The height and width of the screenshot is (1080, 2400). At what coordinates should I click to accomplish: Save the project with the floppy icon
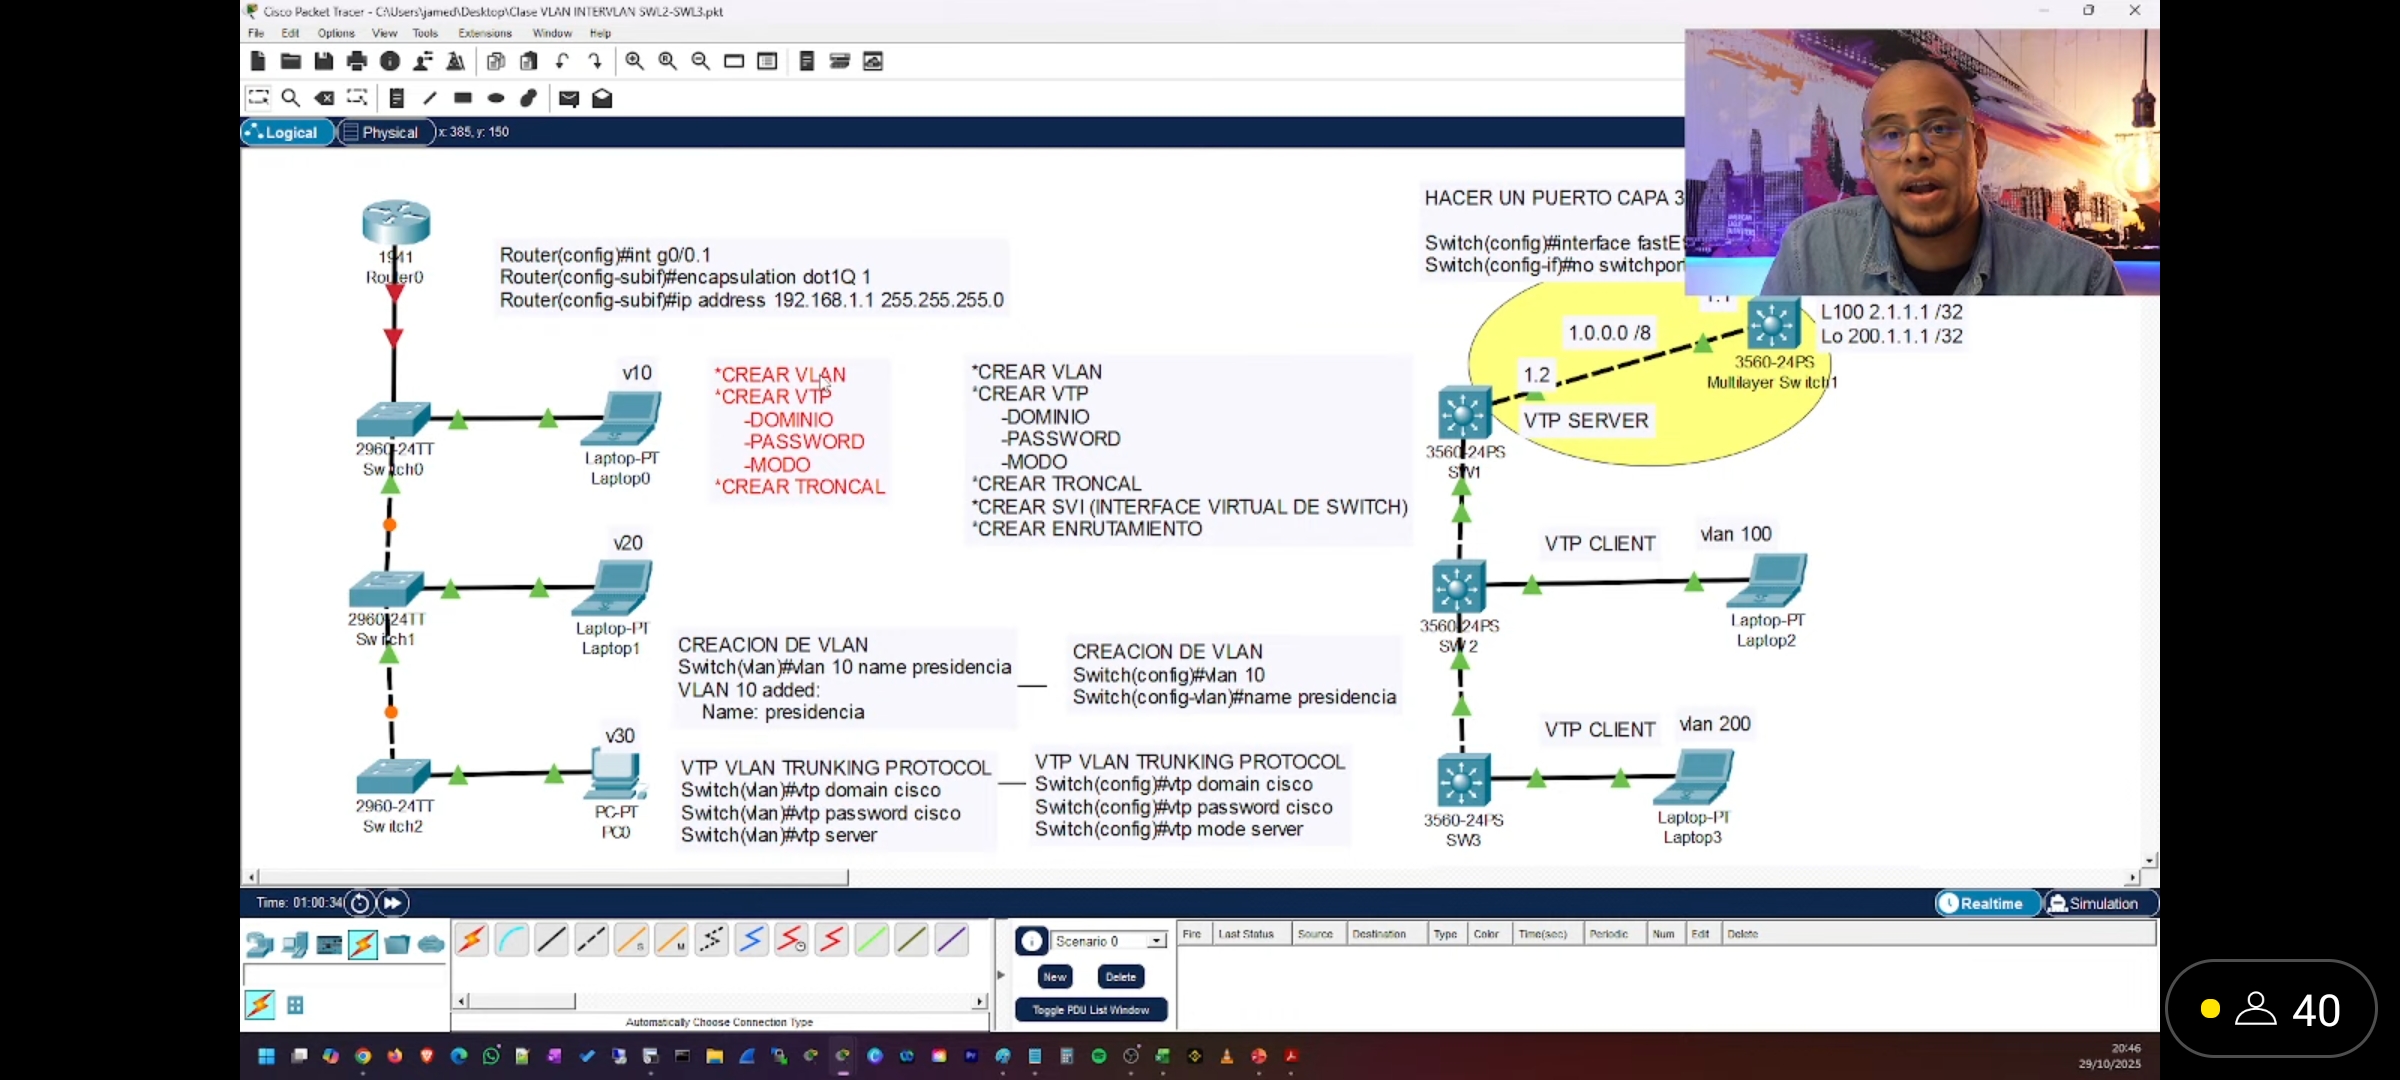point(324,61)
